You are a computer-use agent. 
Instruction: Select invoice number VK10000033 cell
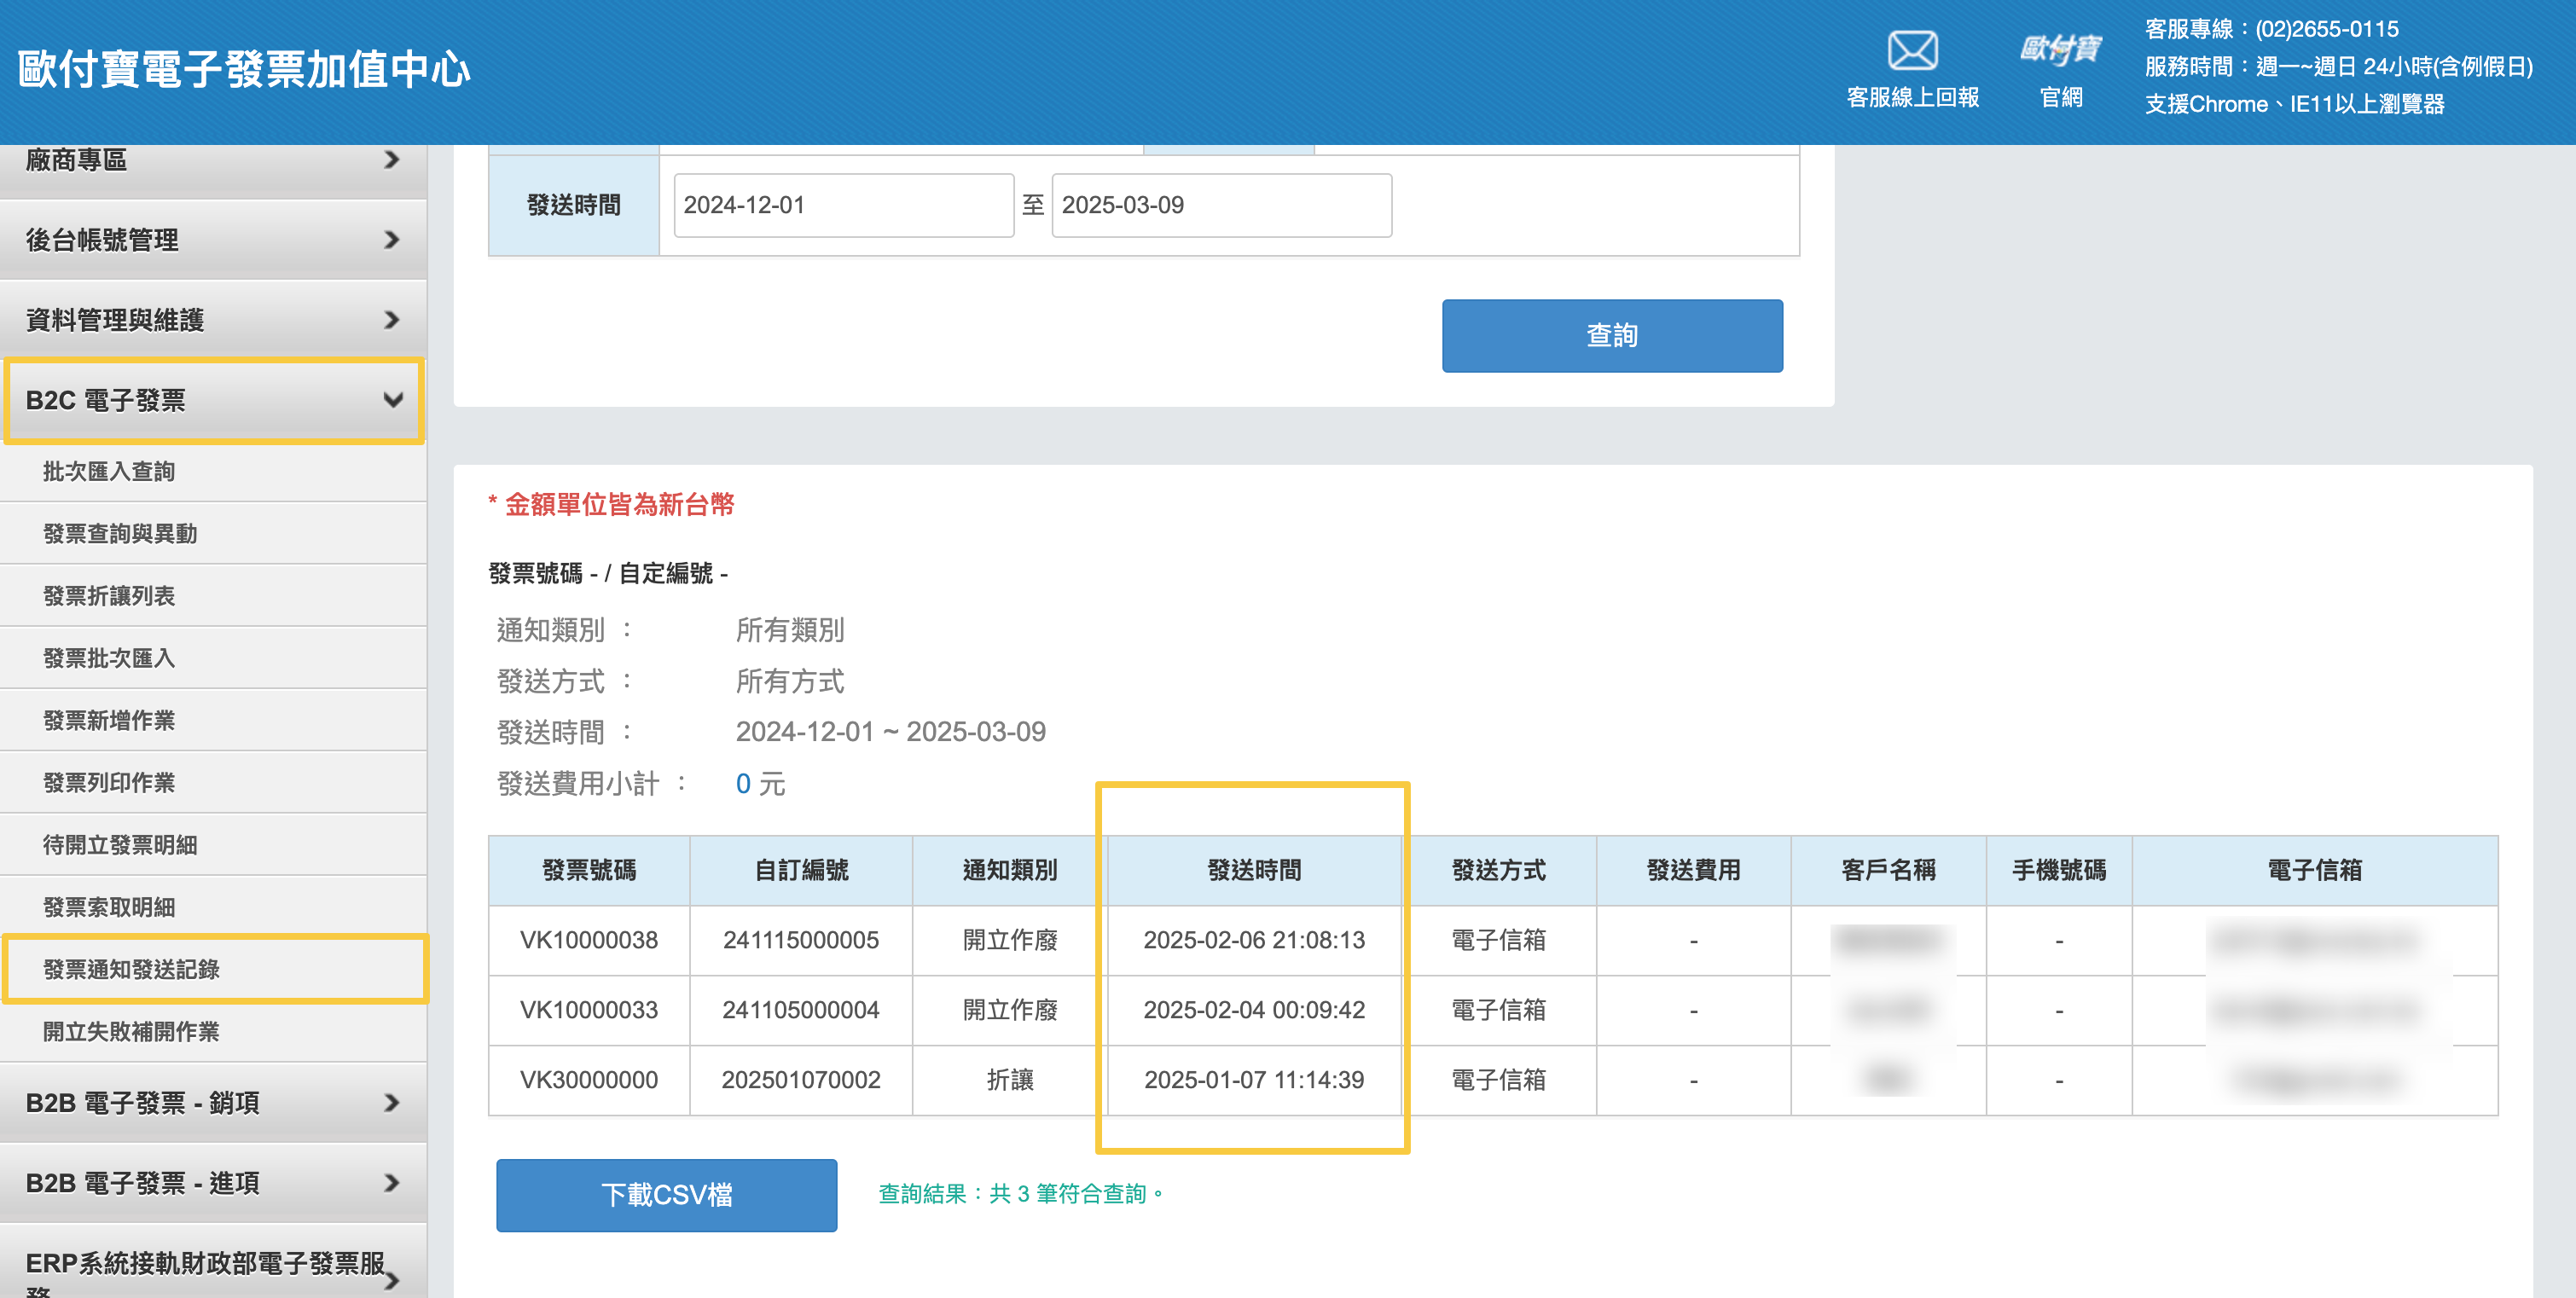point(589,1010)
